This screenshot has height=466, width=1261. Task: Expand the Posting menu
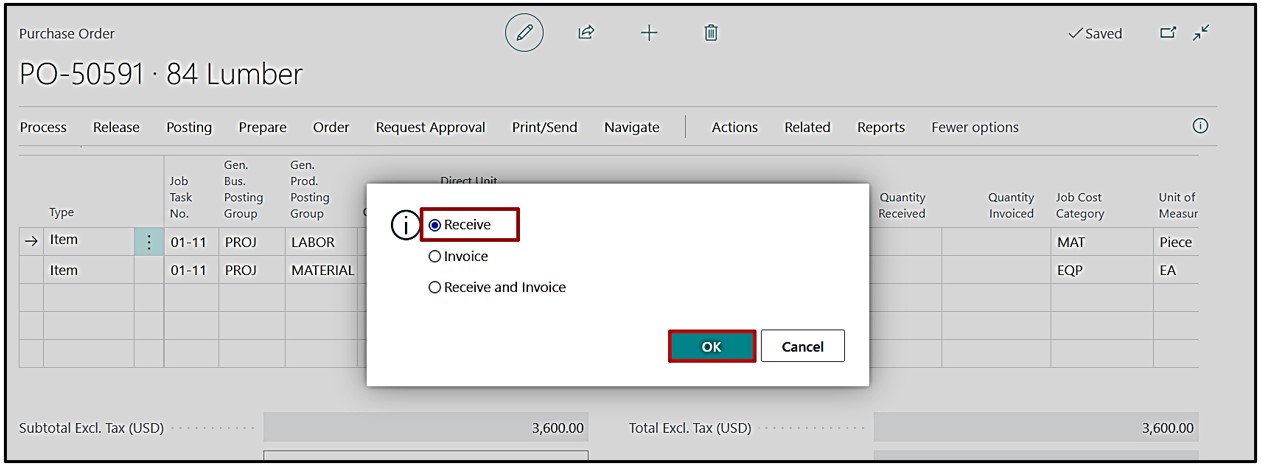point(189,127)
